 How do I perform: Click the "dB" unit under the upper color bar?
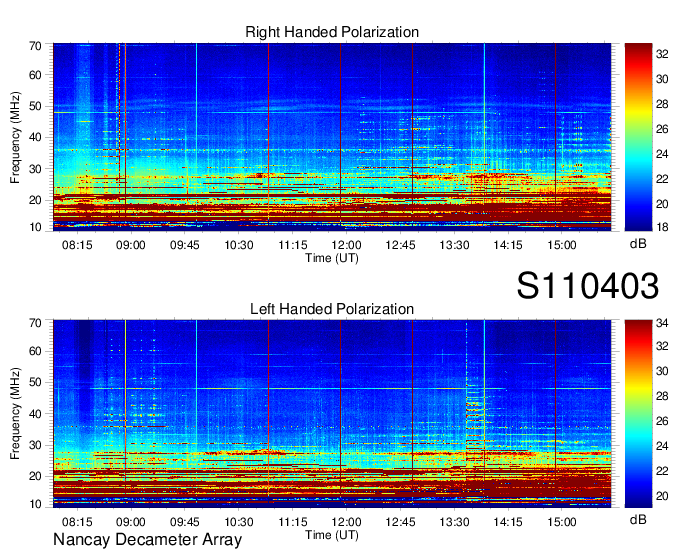click(638, 244)
